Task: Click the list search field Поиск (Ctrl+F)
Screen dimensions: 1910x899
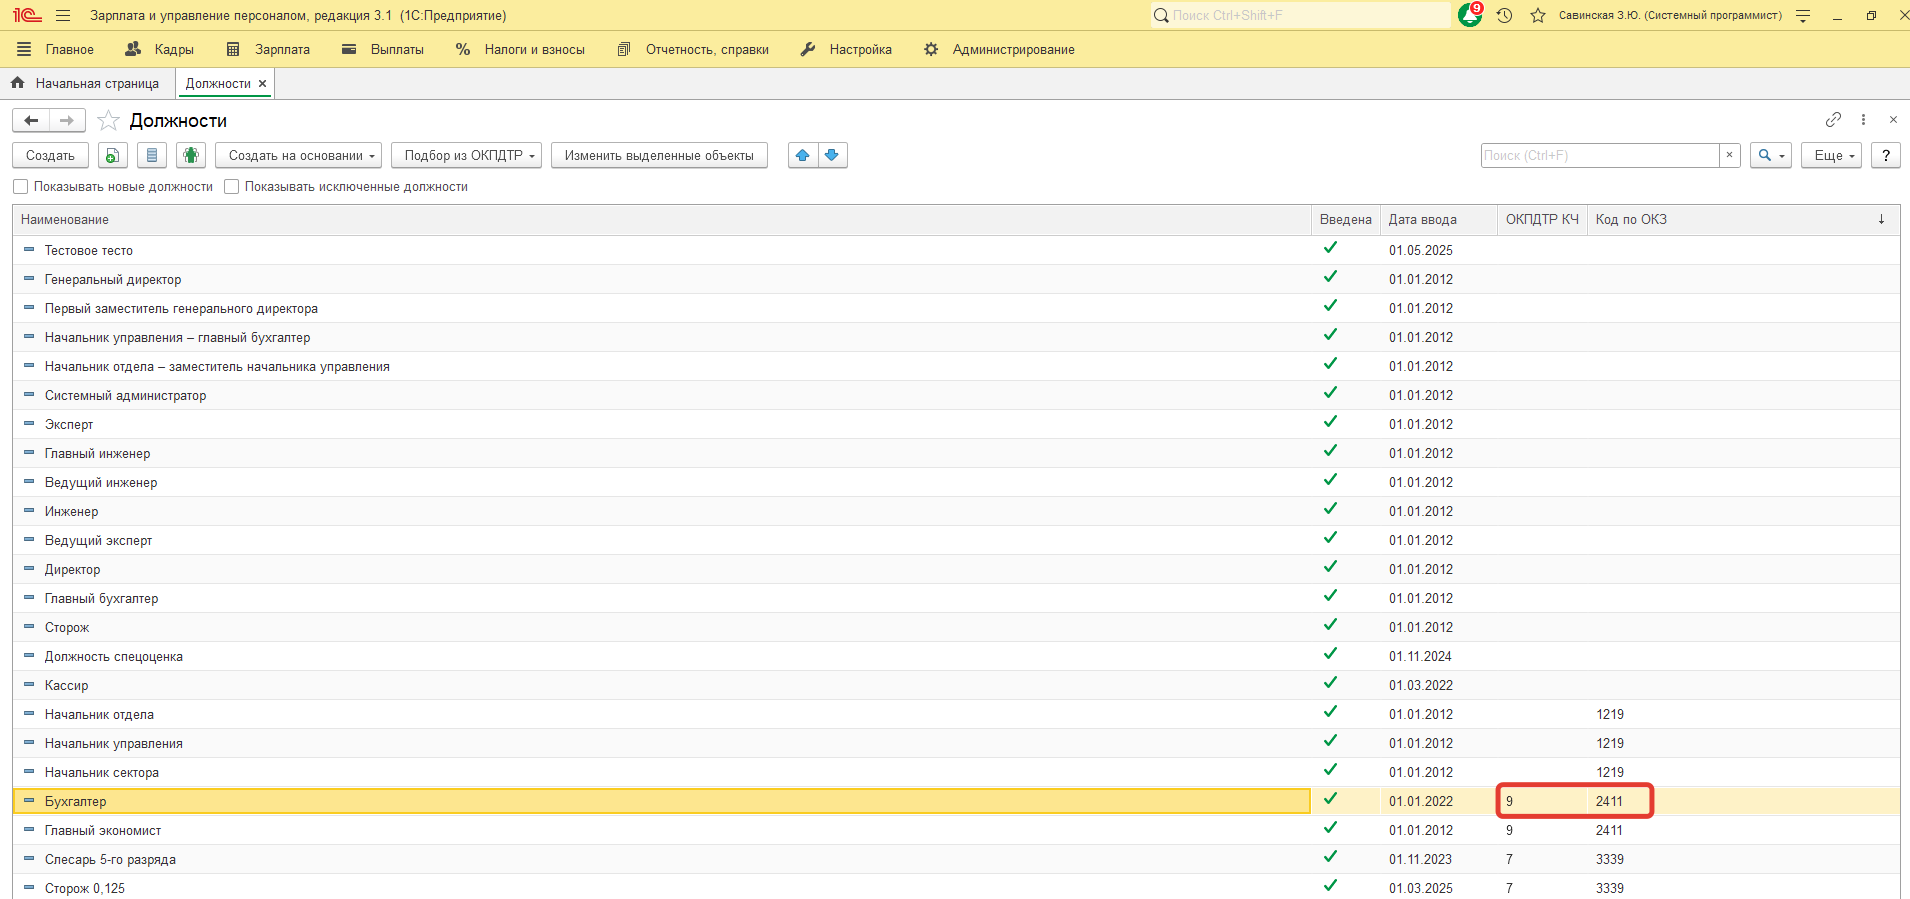Action: coord(1599,155)
